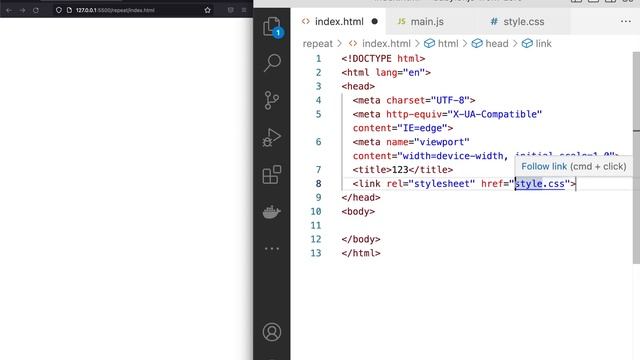Reload the browser page
The width and height of the screenshot is (640, 360).
pyautogui.click(x=36, y=10)
